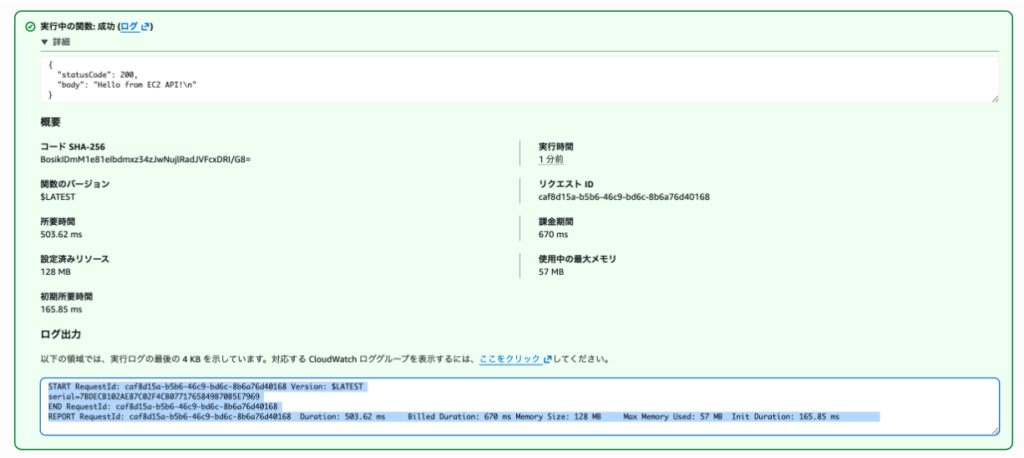Click the 関数のバージョン label
Viewport: 1024px width, 458px height.
[x=74, y=184]
